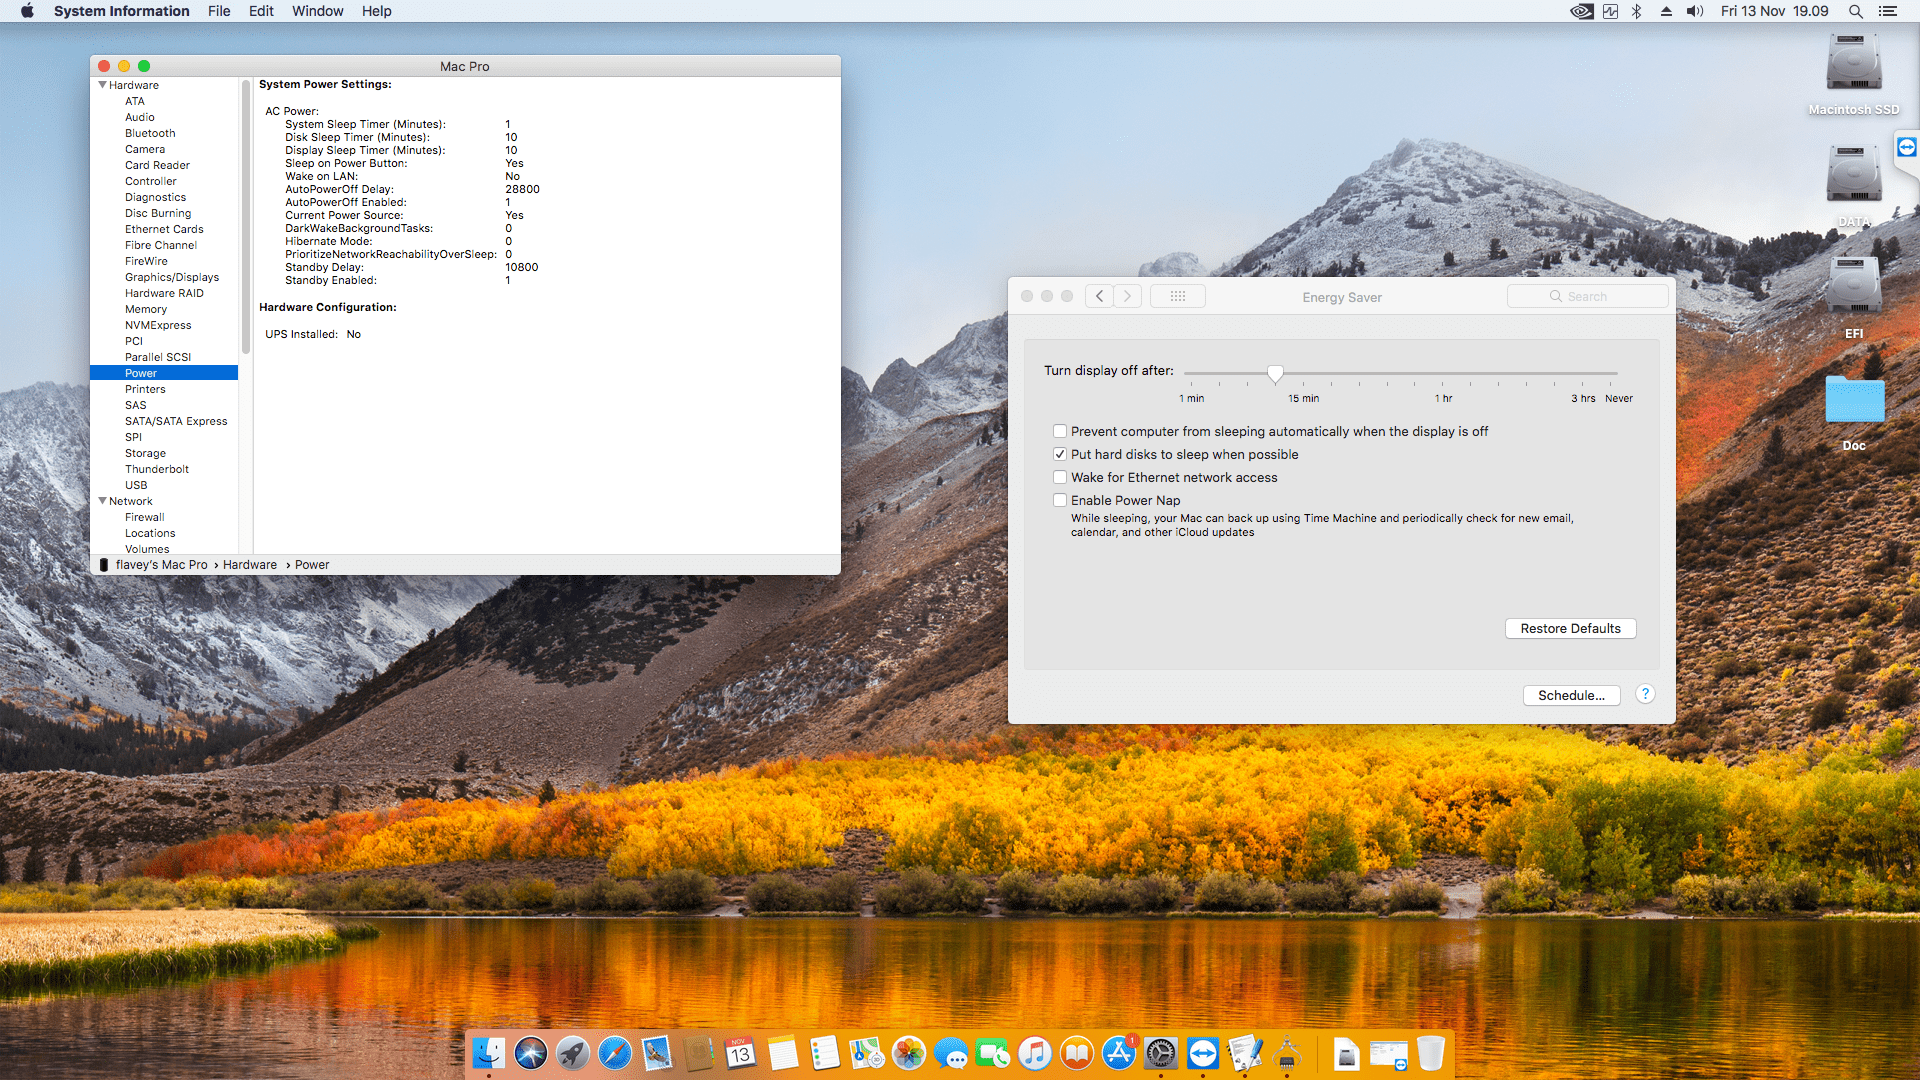
Task: Click the Schedule... button
Action: point(1571,695)
